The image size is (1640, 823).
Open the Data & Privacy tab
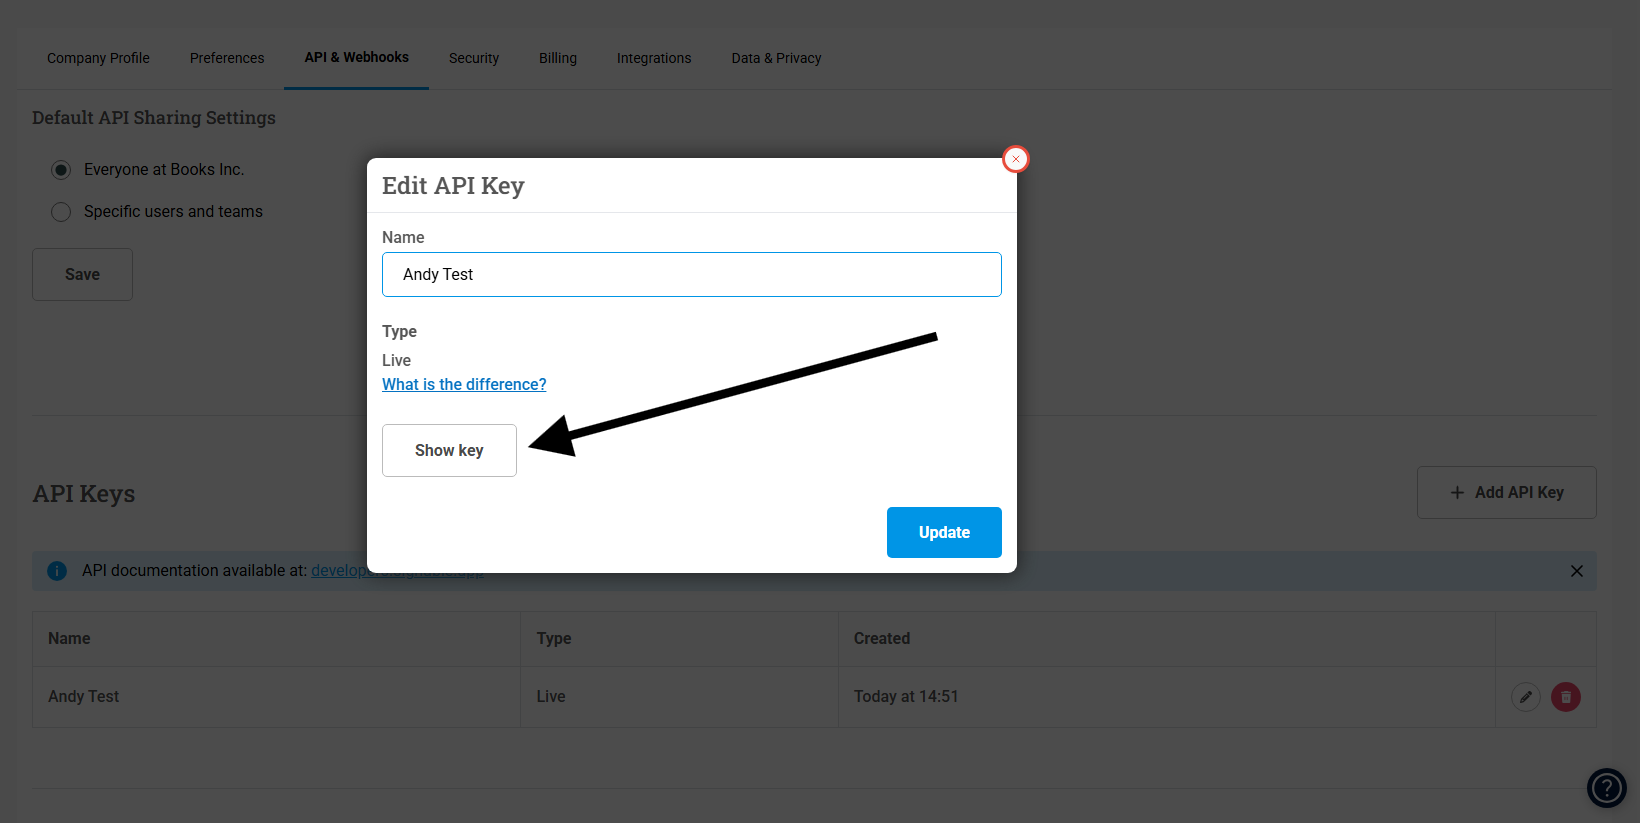point(776,58)
